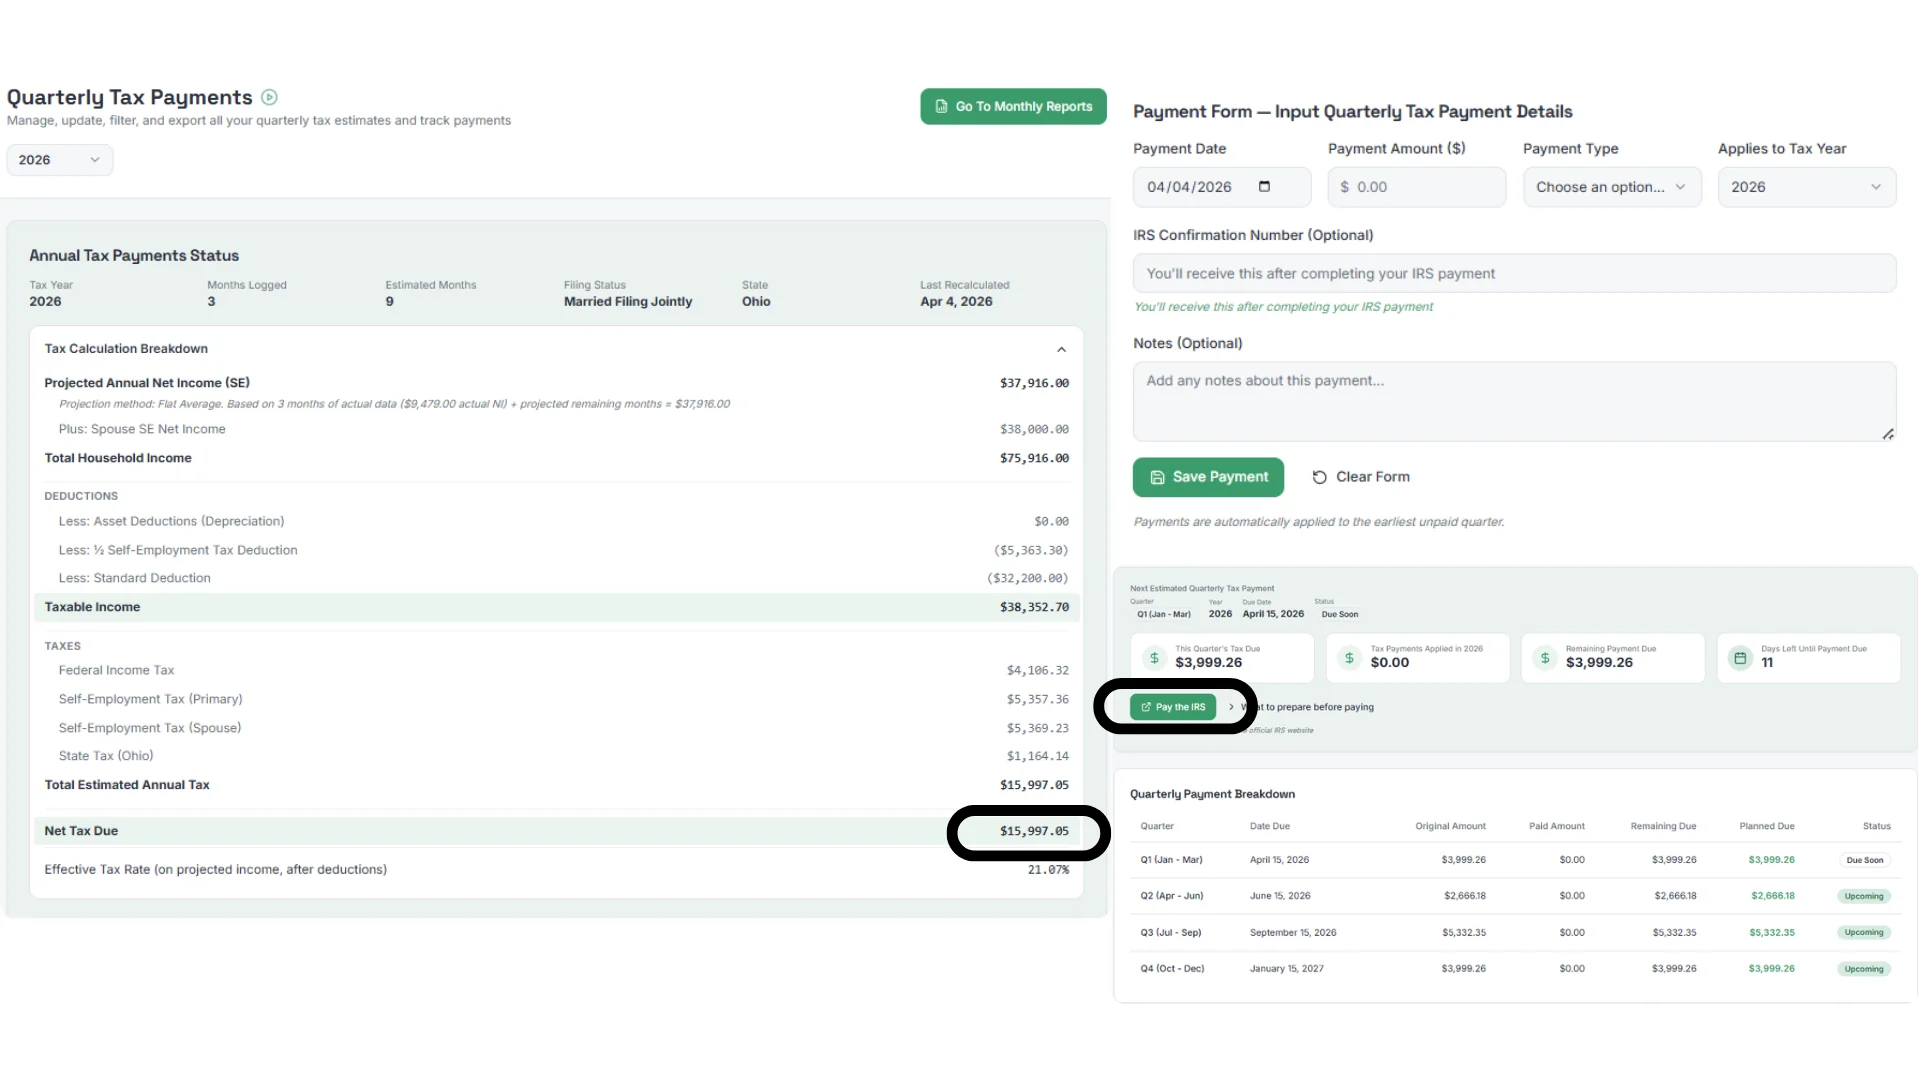Click into the Notes text area

(x=1514, y=401)
